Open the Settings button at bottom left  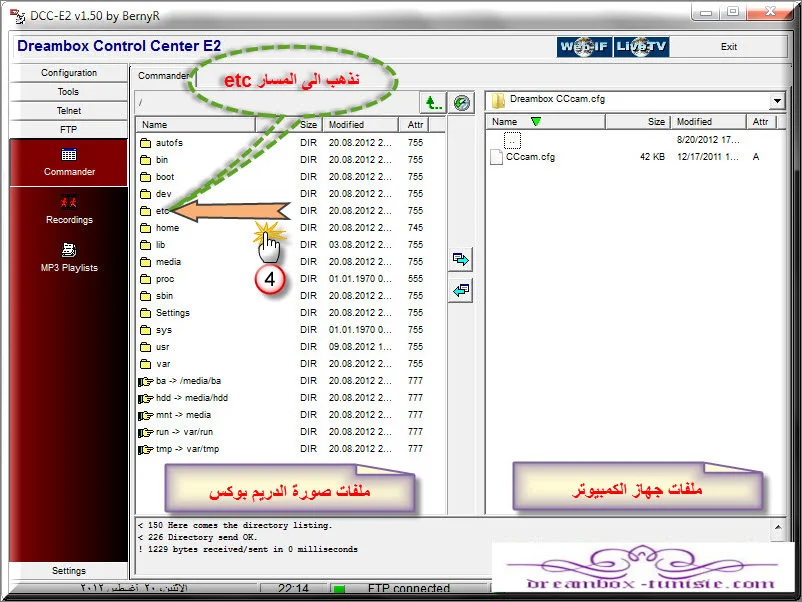pyautogui.click(x=69, y=571)
